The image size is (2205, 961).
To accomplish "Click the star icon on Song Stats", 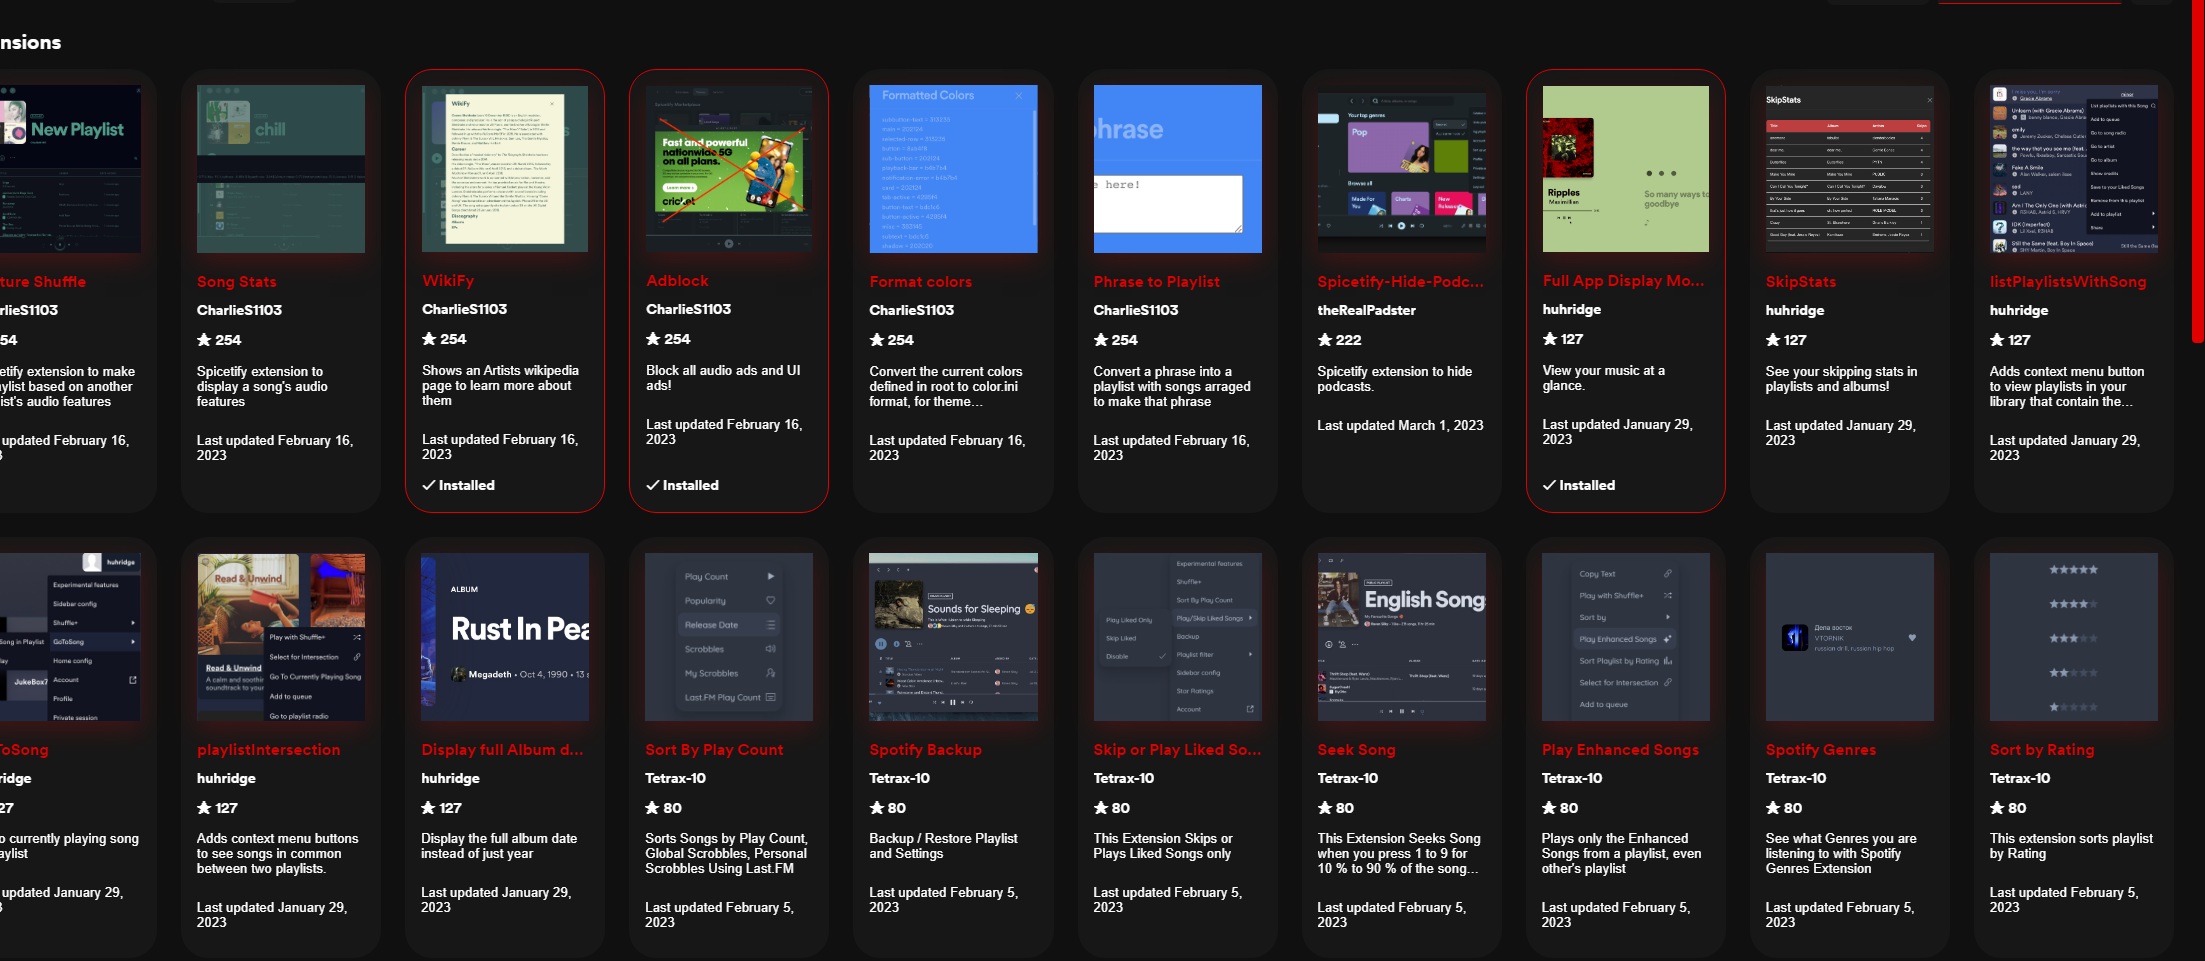I will tap(205, 339).
